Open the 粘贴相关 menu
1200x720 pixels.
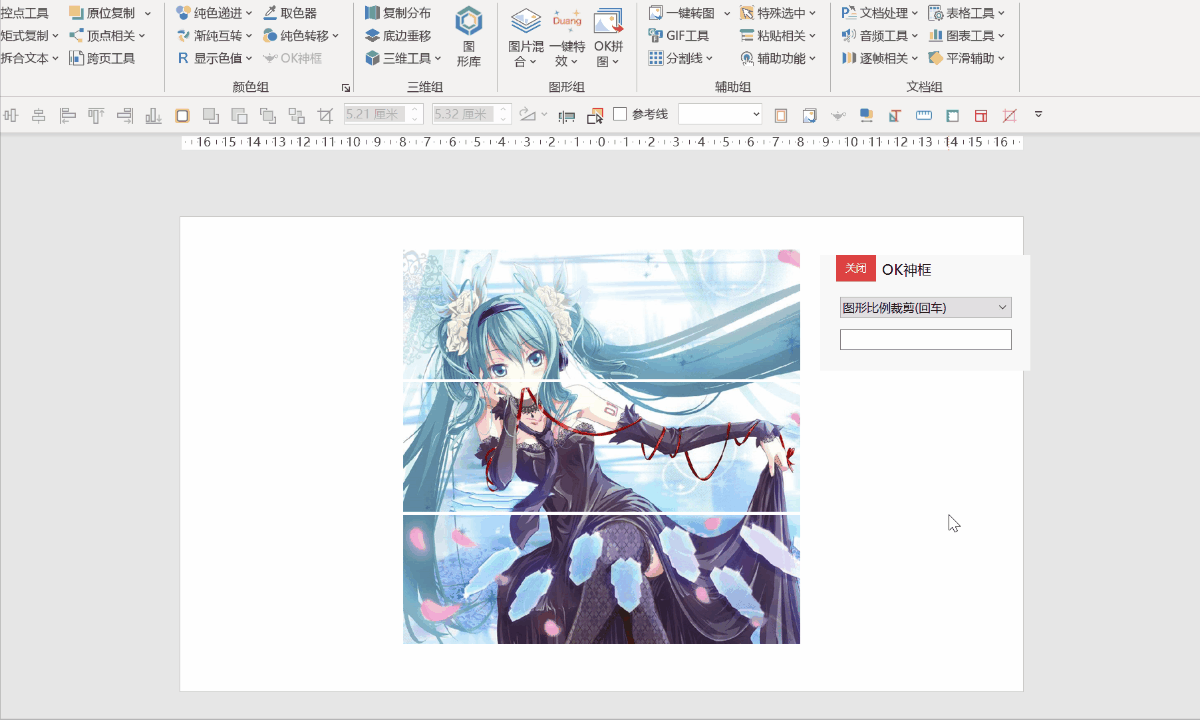click(778, 36)
